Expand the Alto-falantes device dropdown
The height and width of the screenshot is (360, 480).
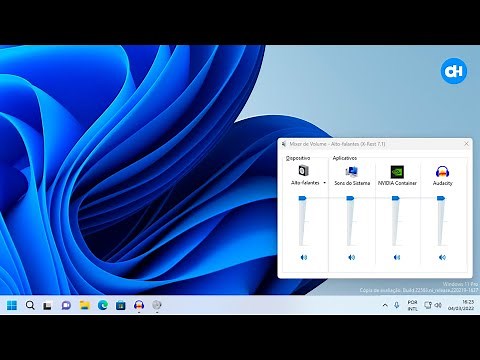pyautogui.click(x=324, y=183)
